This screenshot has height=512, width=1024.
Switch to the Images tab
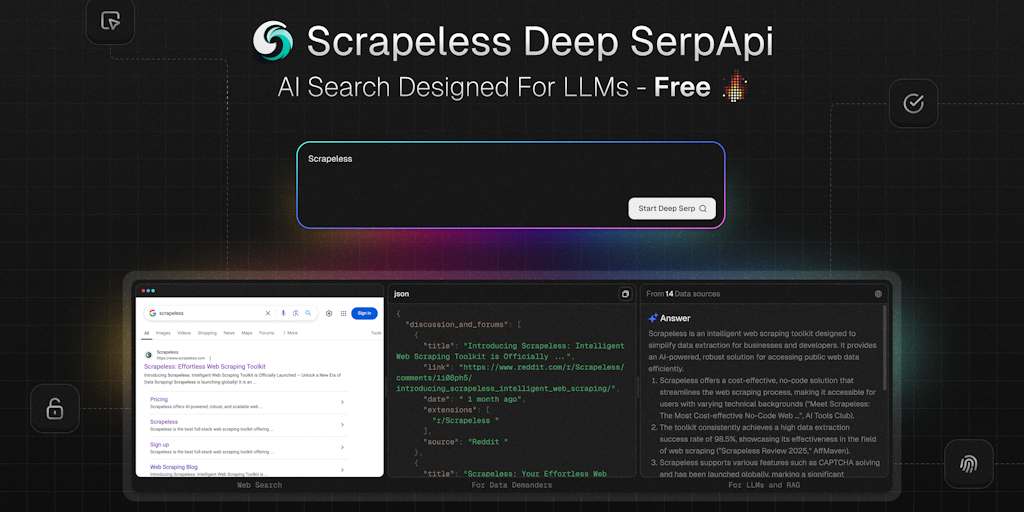(x=163, y=333)
